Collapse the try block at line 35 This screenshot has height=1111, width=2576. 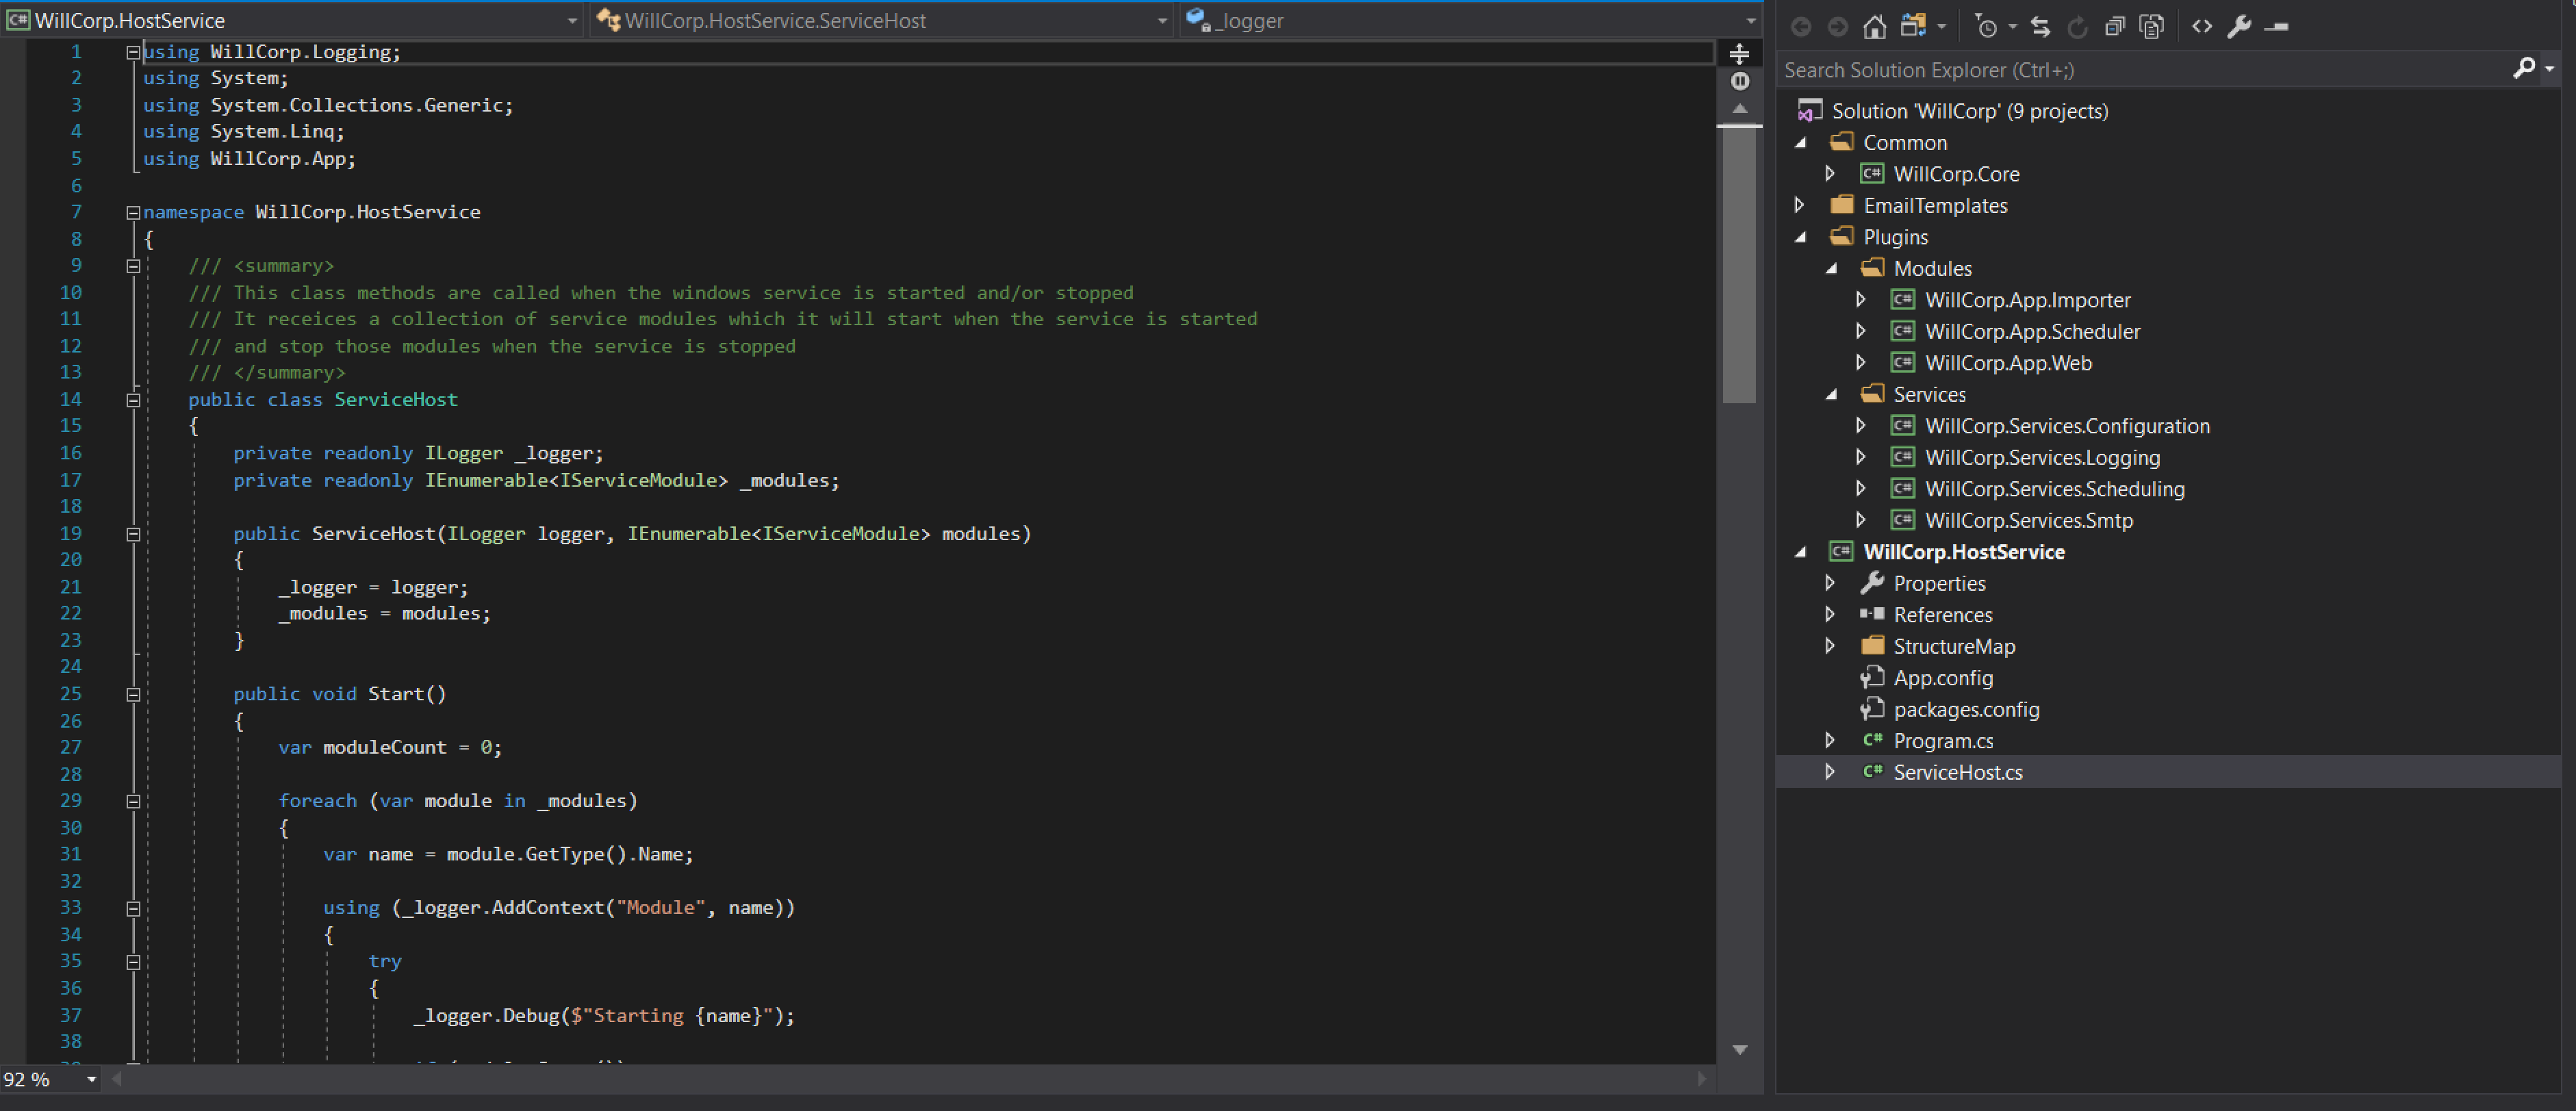[133, 962]
